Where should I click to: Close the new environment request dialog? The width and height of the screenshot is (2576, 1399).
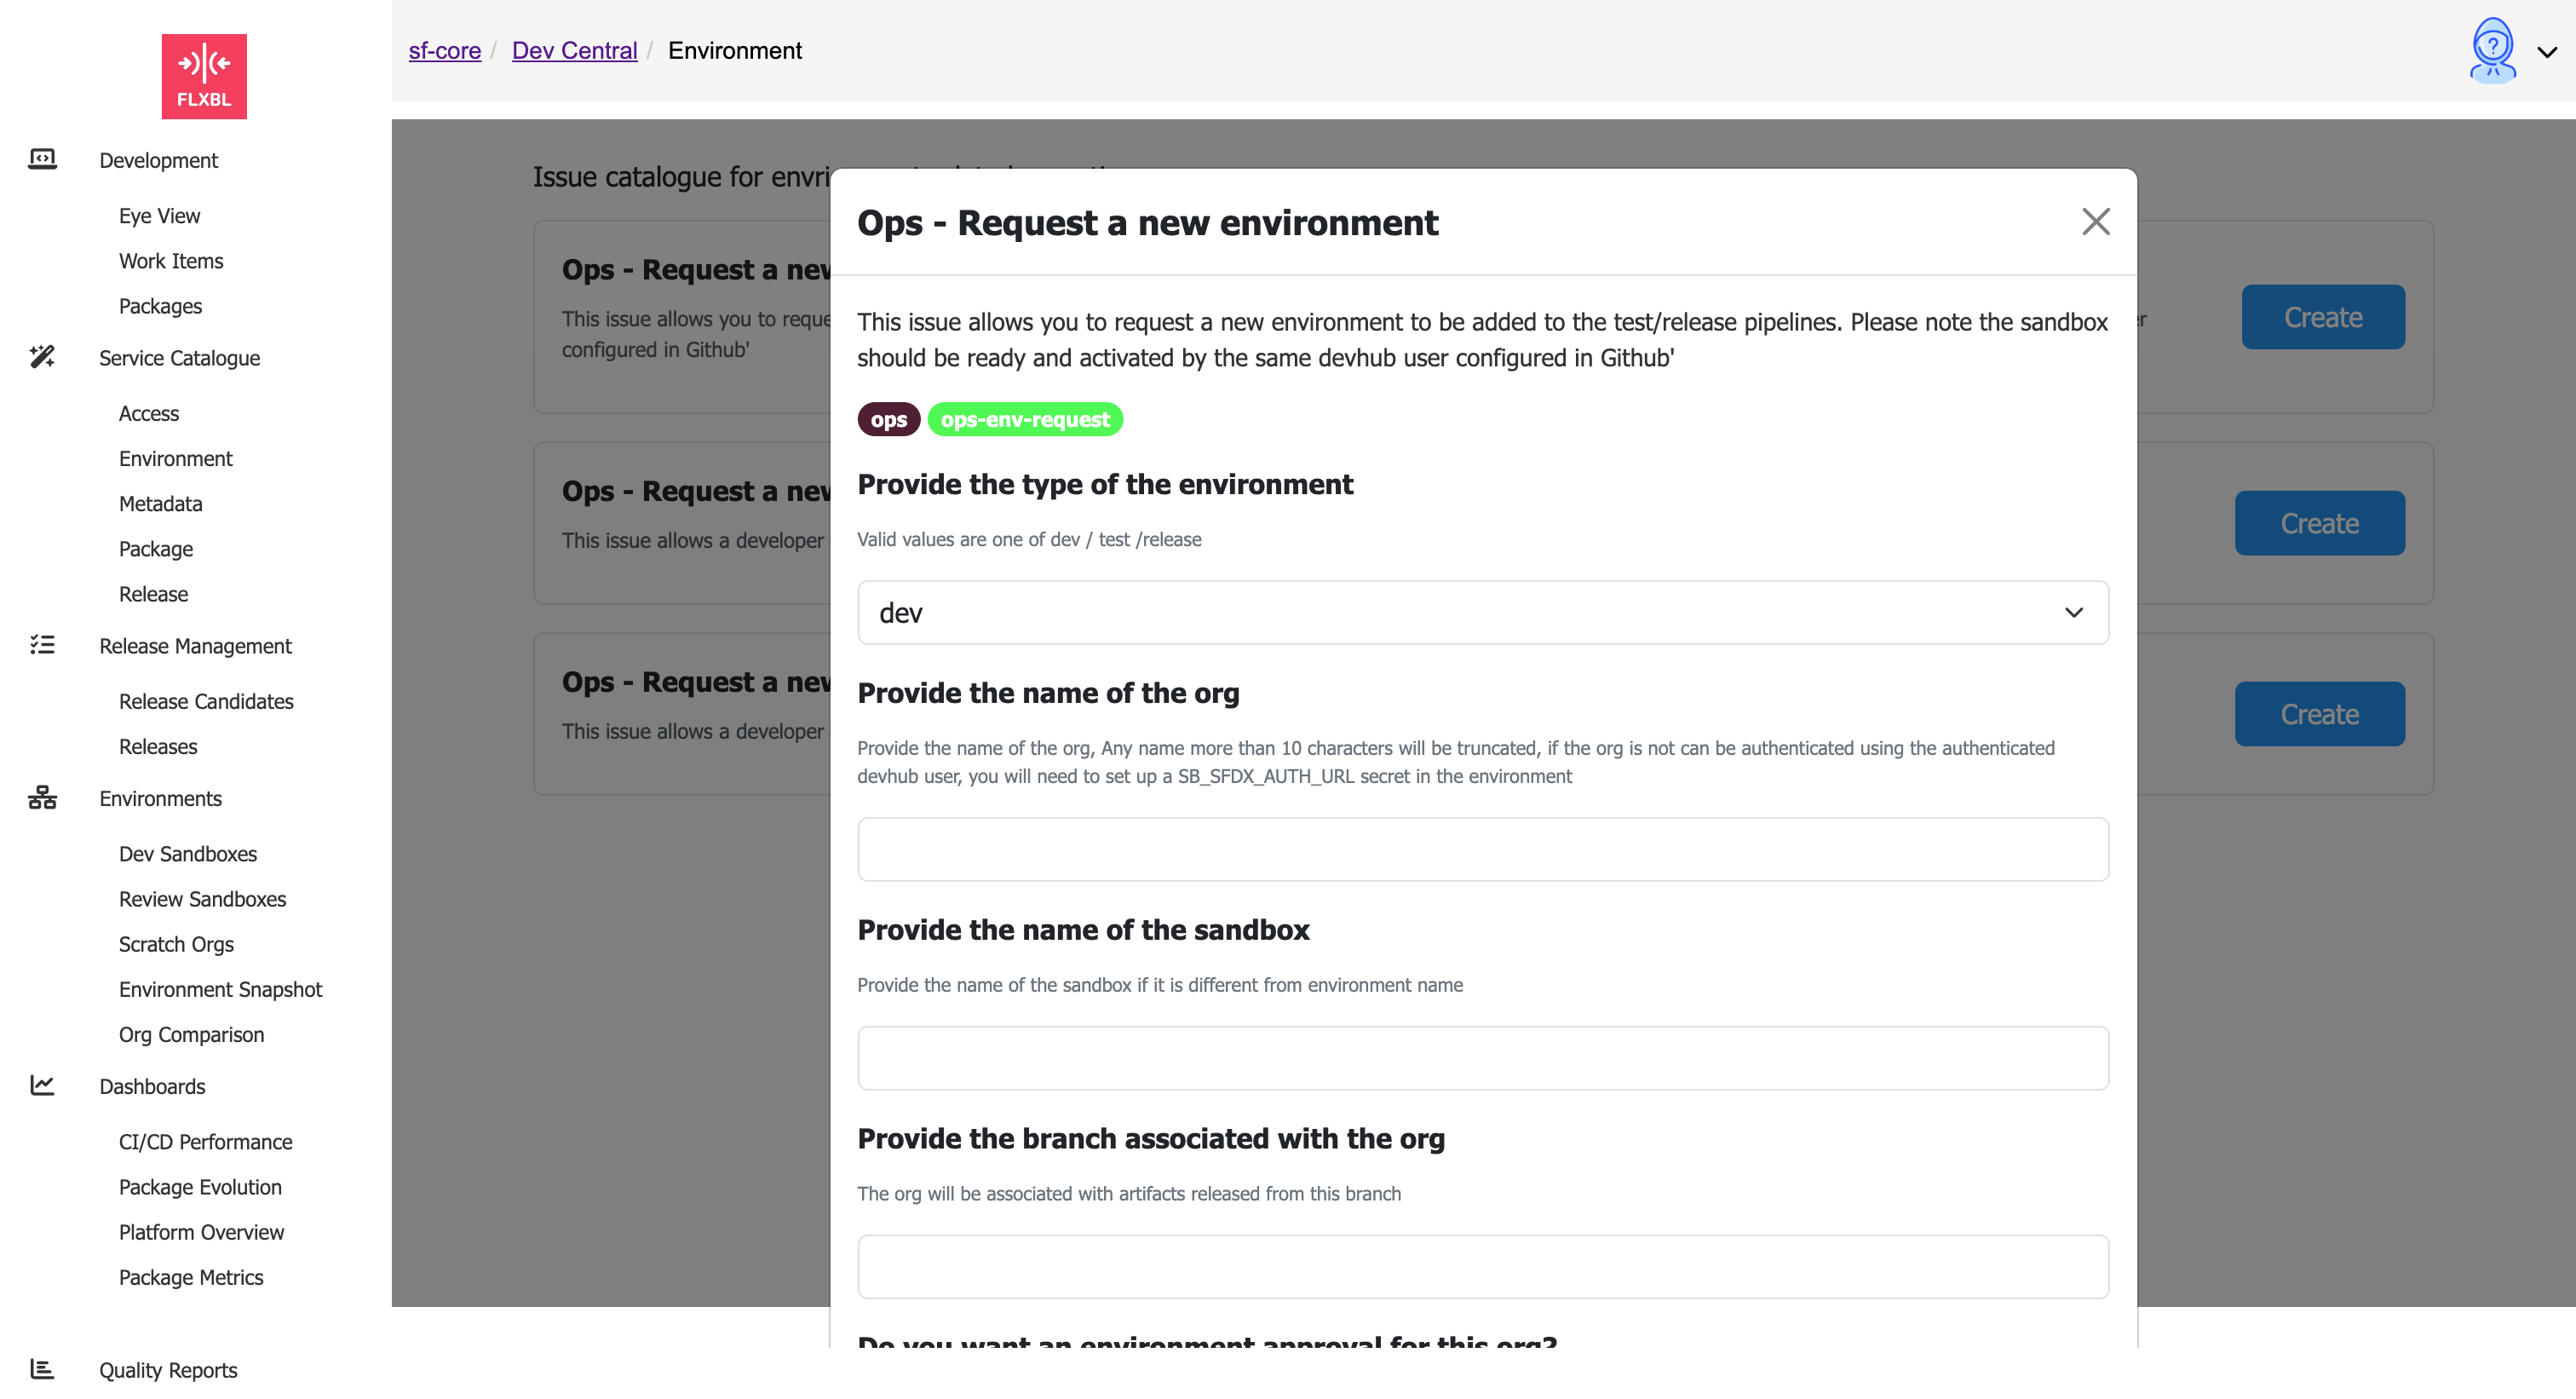tap(2095, 222)
